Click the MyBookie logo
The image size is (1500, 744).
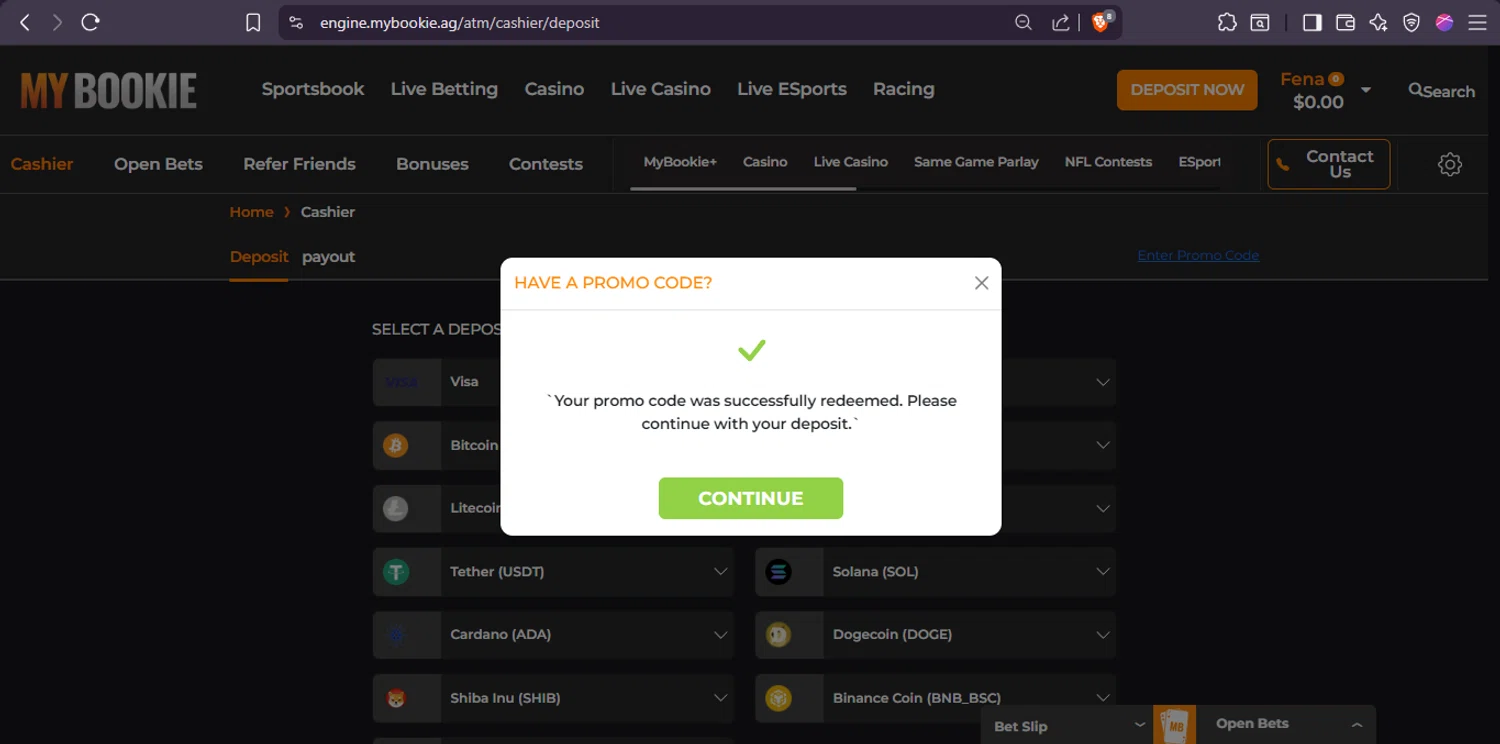tap(108, 91)
